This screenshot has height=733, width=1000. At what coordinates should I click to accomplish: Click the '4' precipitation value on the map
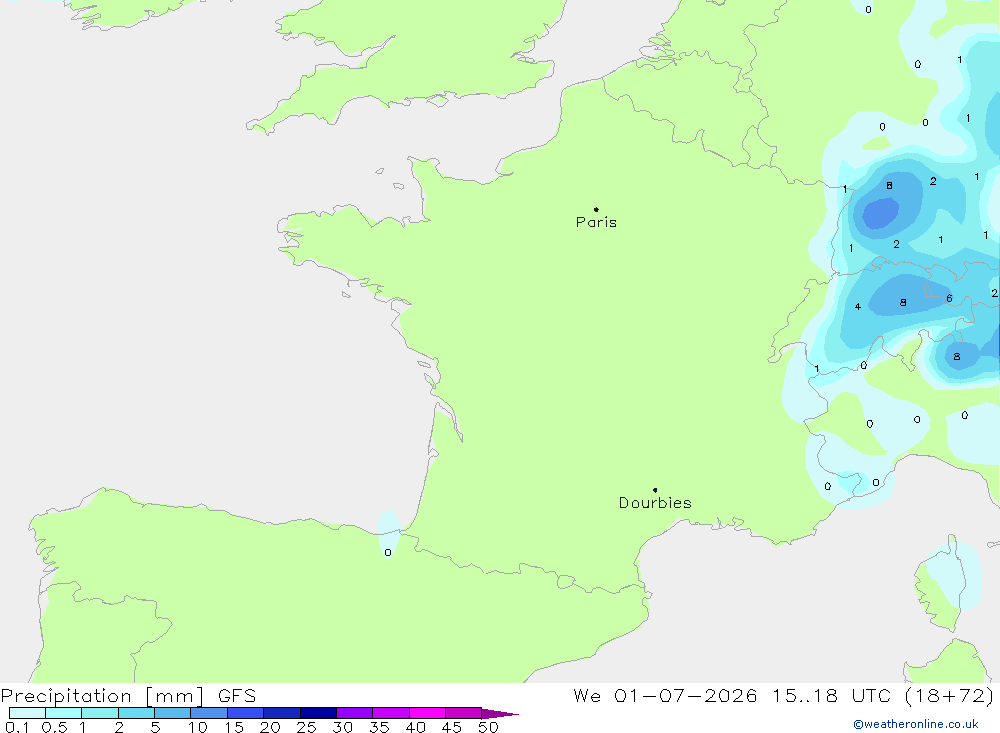[858, 307]
